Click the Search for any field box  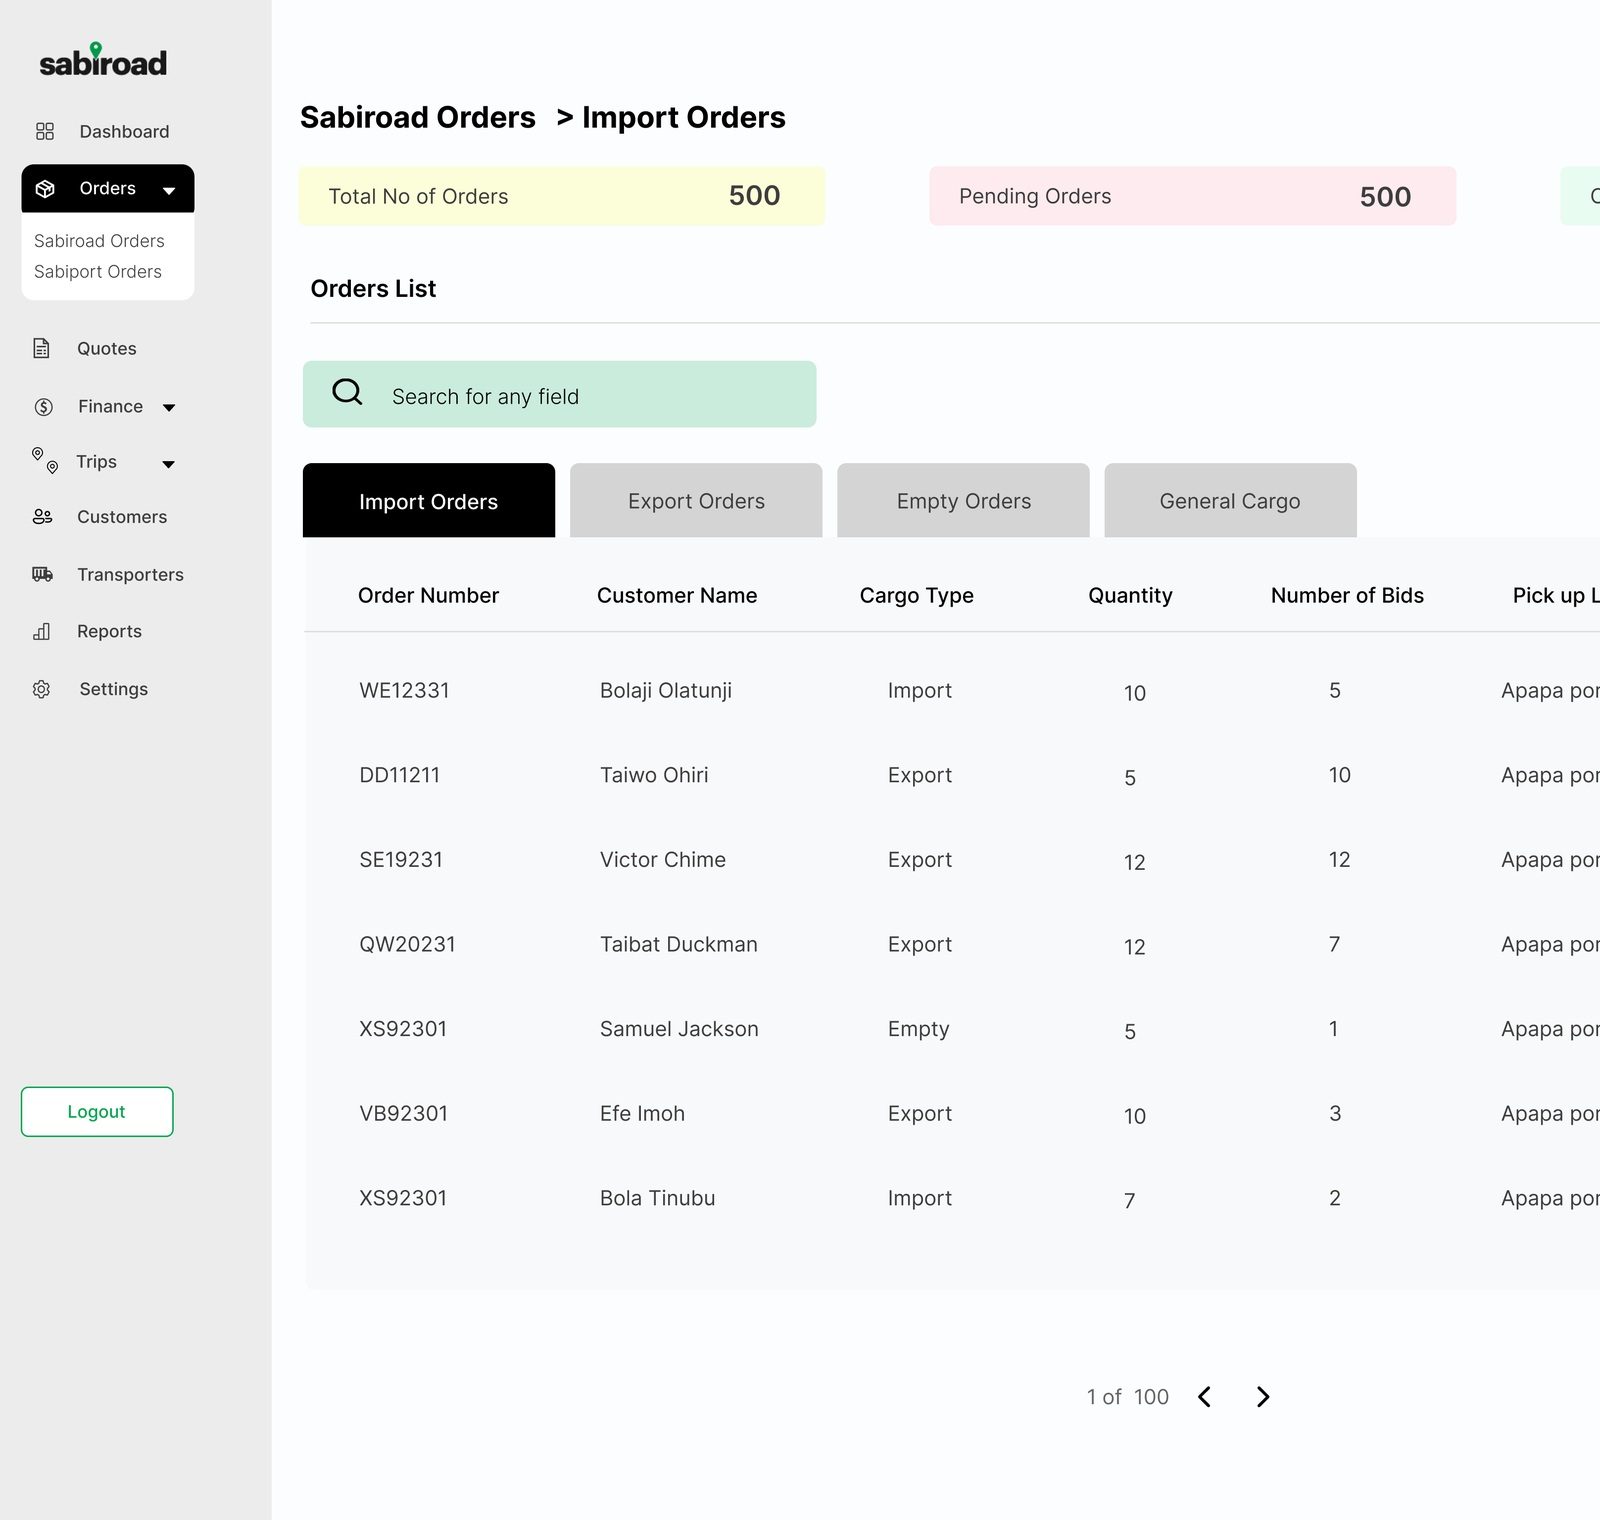[x=559, y=394]
